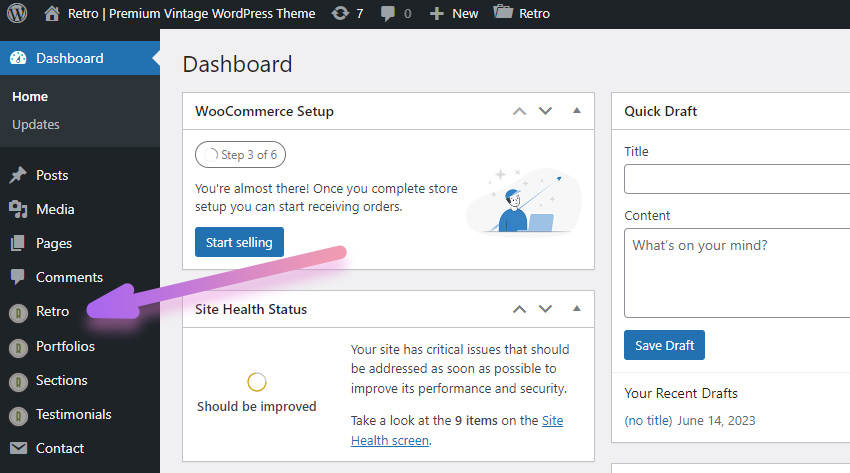Click the Quick Draft Title field
This screenshot has height=473, width=850.
click(737, 179)
